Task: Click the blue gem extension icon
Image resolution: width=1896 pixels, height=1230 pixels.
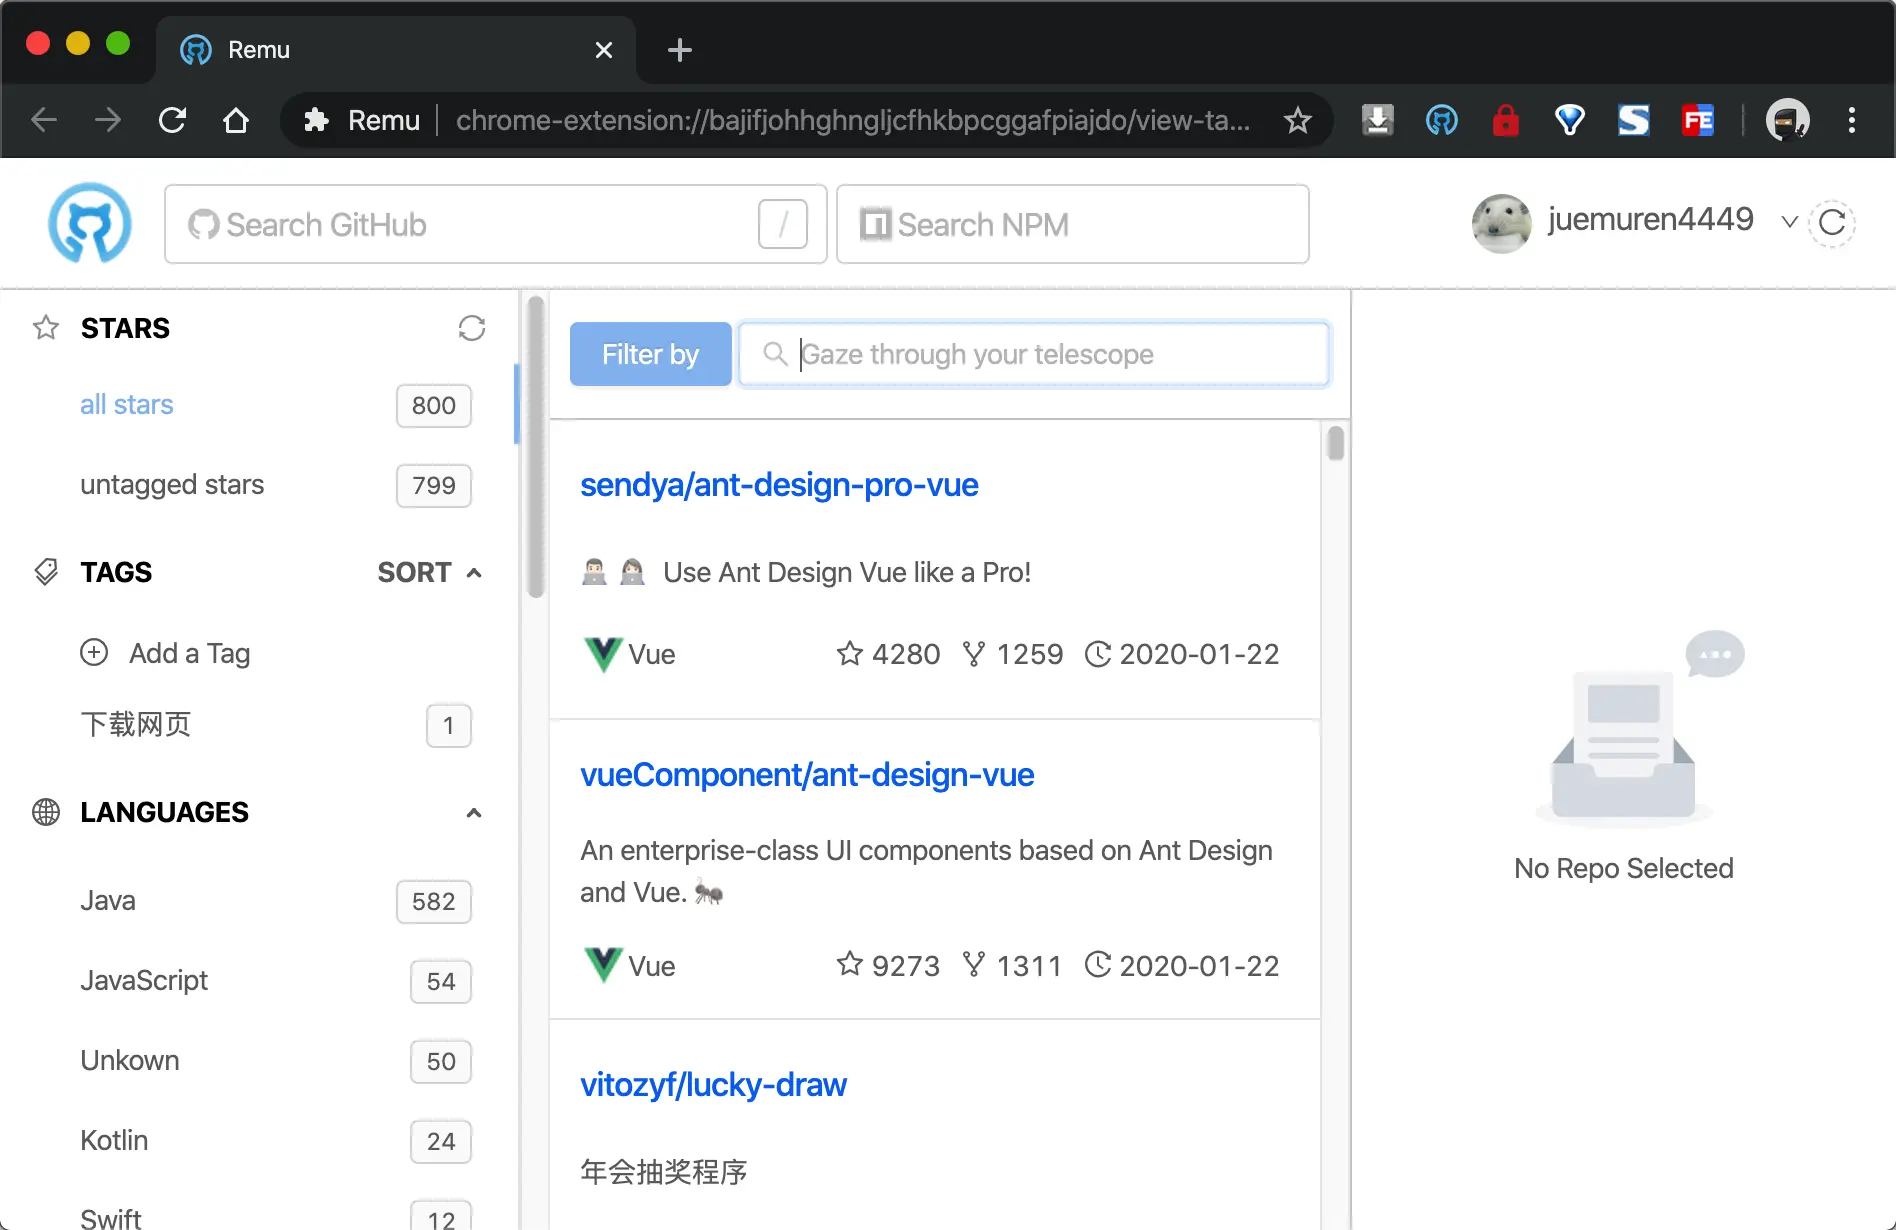Action: tap(1570, 120)
